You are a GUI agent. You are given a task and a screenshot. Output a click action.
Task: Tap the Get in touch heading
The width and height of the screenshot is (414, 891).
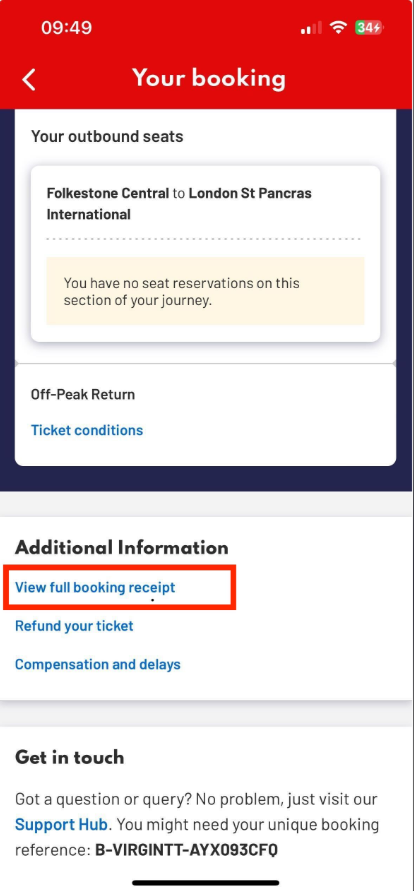69,757
